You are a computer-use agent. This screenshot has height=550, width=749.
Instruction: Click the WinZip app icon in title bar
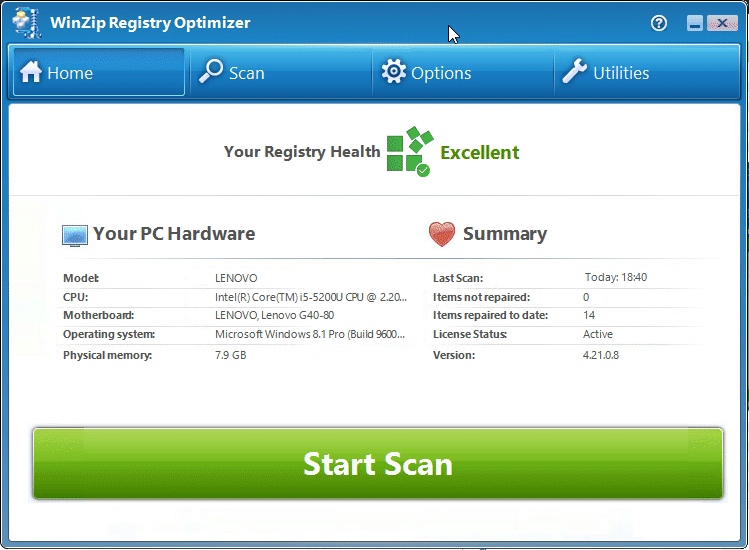[27, 22]
